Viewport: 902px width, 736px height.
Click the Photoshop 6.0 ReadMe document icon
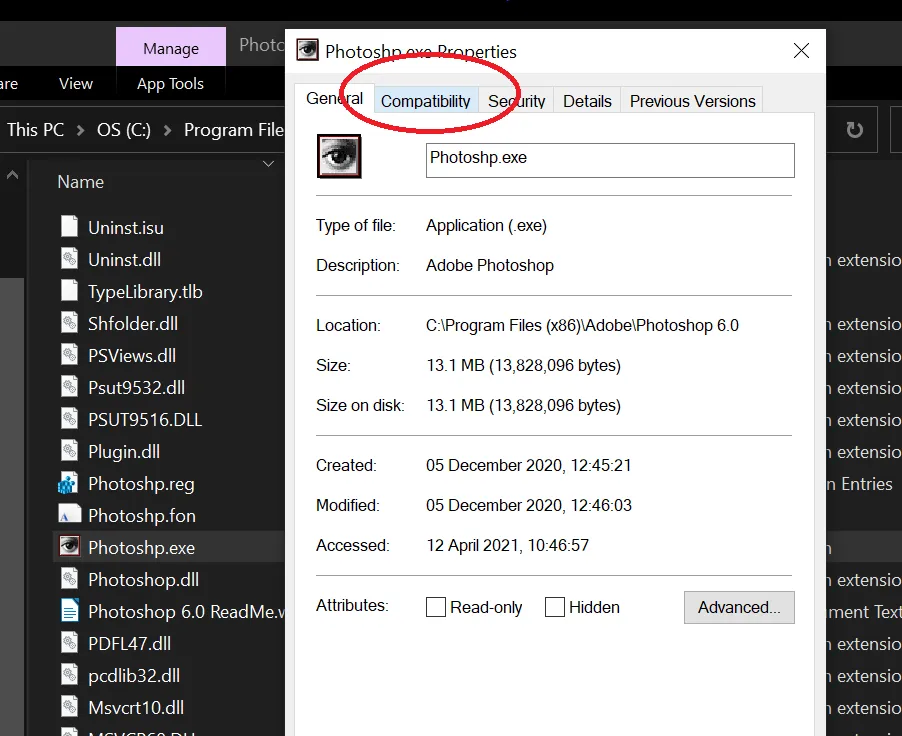pyautogui.click(x=69, y=611)
